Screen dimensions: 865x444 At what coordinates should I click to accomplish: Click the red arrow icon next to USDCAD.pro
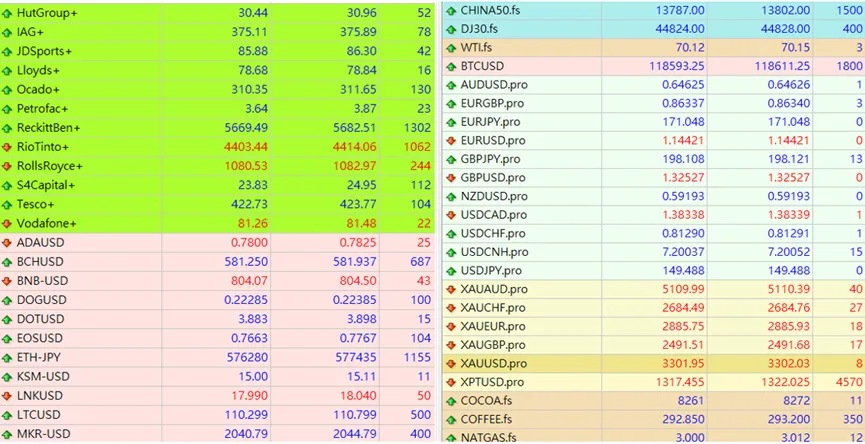coord(451,215)
